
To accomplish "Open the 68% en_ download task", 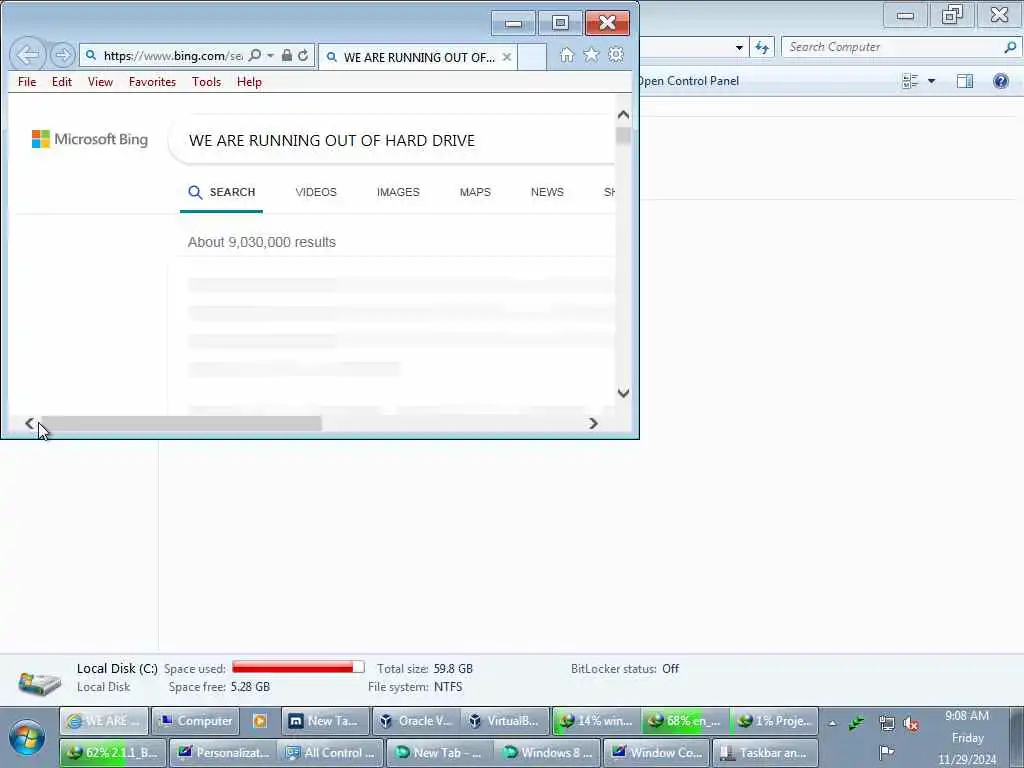I will pyautogui.click(x=685, y=721).
